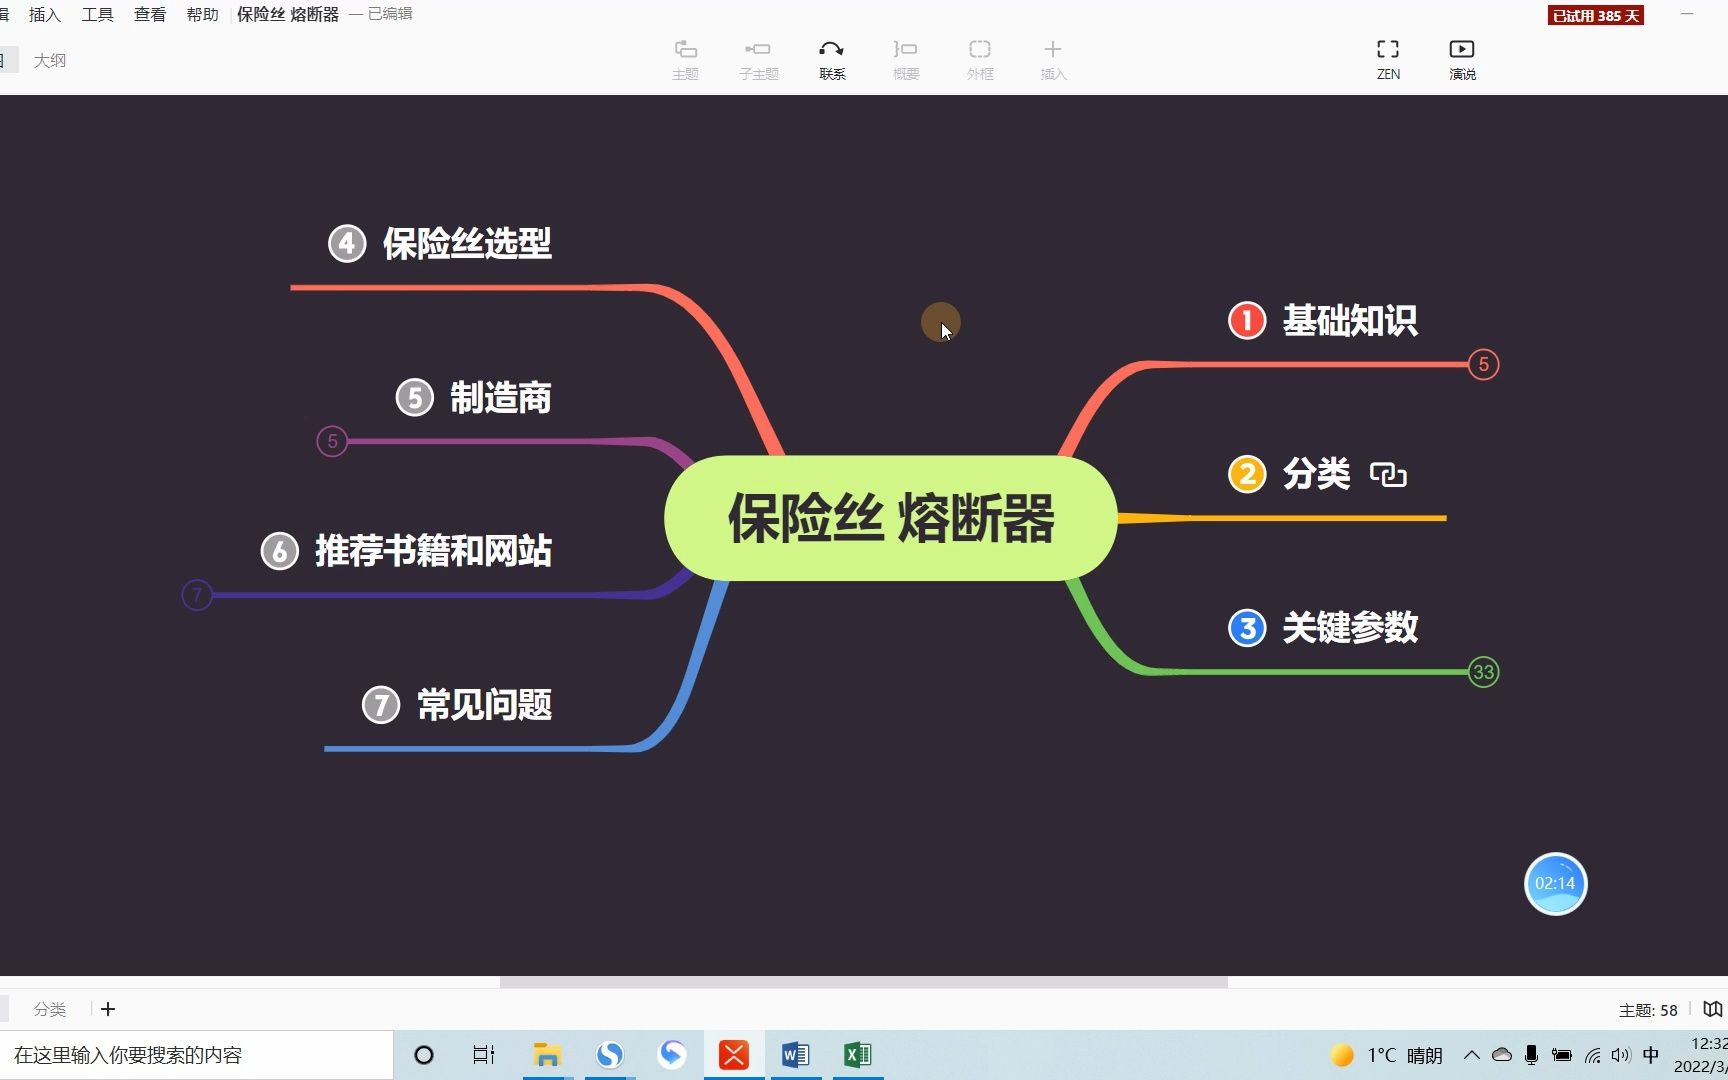Open the map overview book icon
1728x1080 pixels.
(1713, 1009)
